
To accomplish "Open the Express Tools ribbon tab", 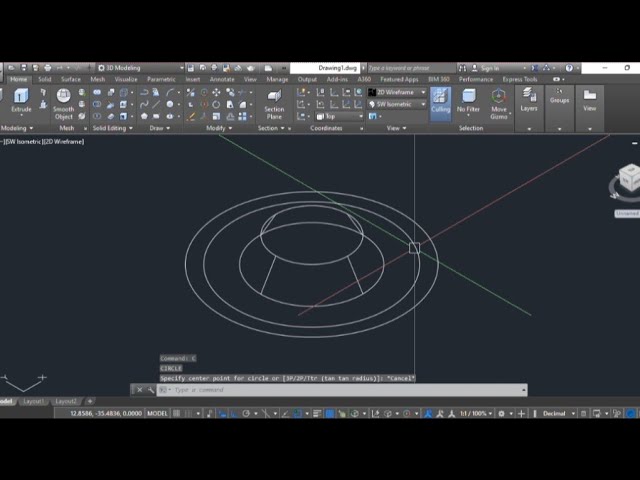I will pos(520,79).
